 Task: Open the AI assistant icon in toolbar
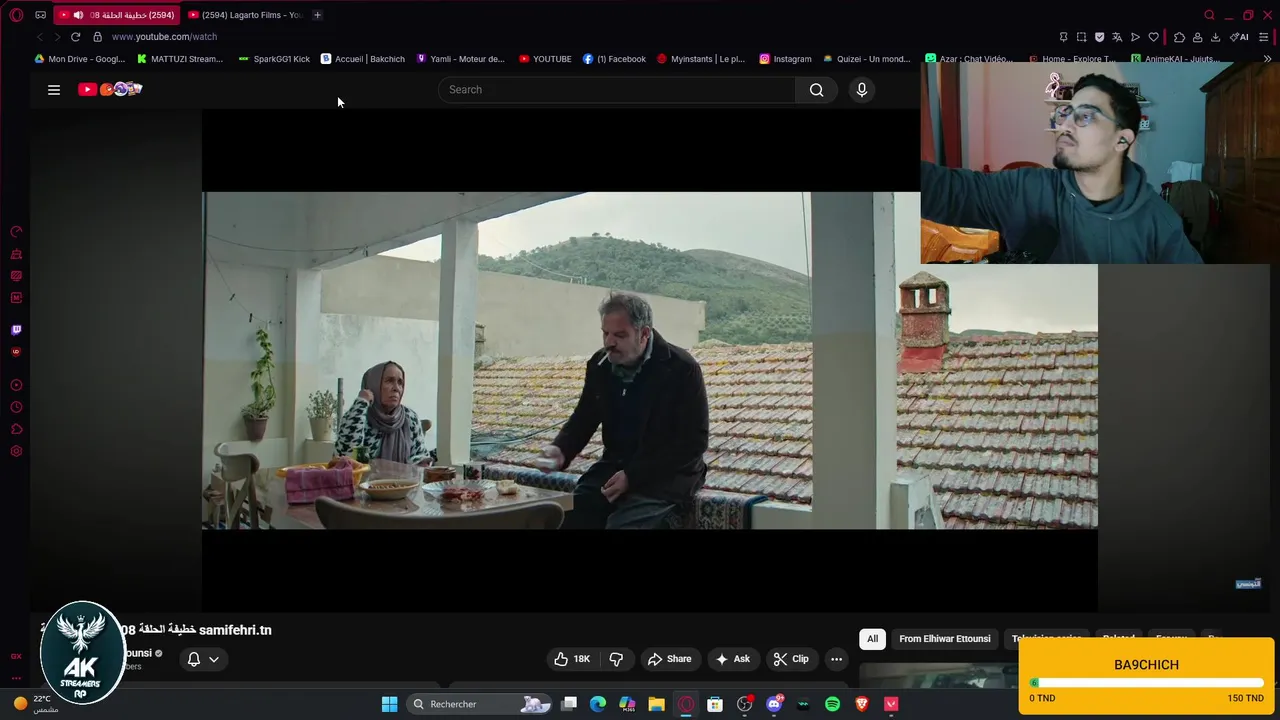(x=1240, y=37)
